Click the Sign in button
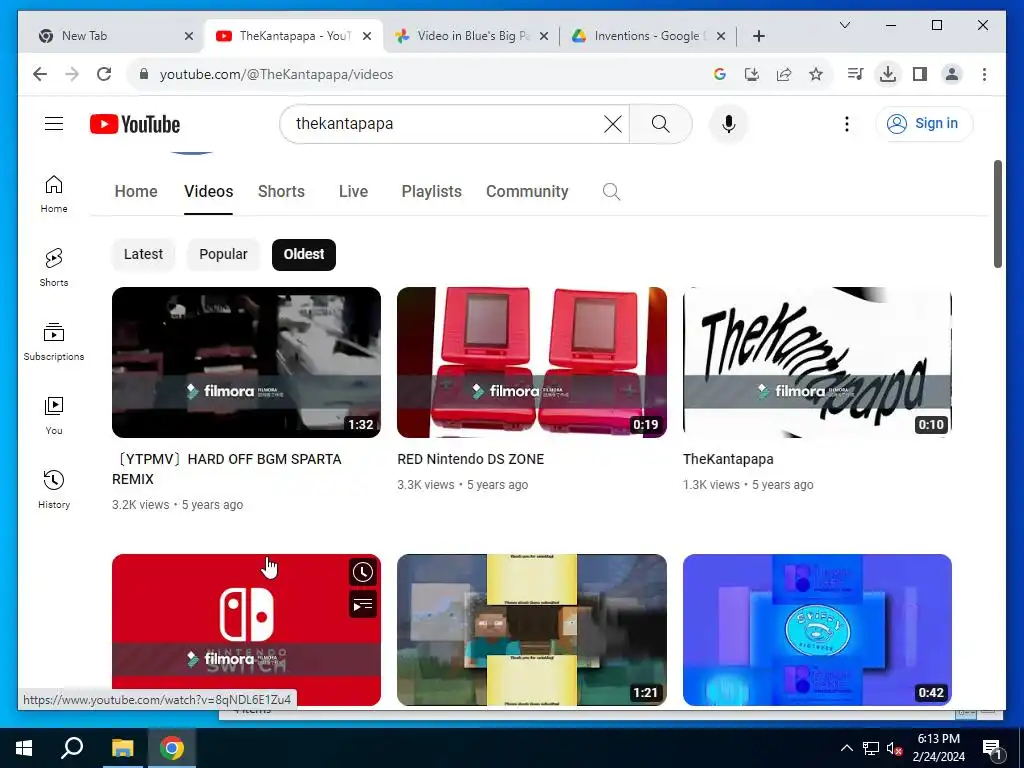1024x768 pixels. [x=924, y=123]
